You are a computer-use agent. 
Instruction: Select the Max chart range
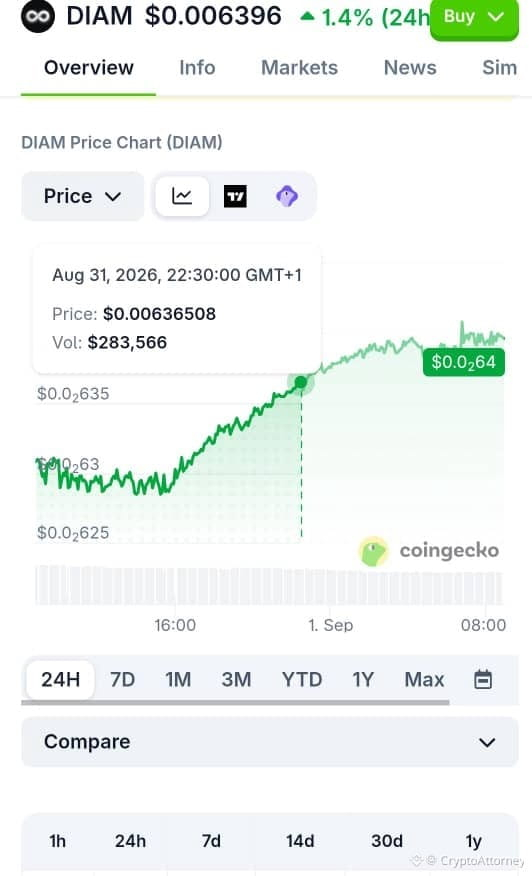point(425,679)
